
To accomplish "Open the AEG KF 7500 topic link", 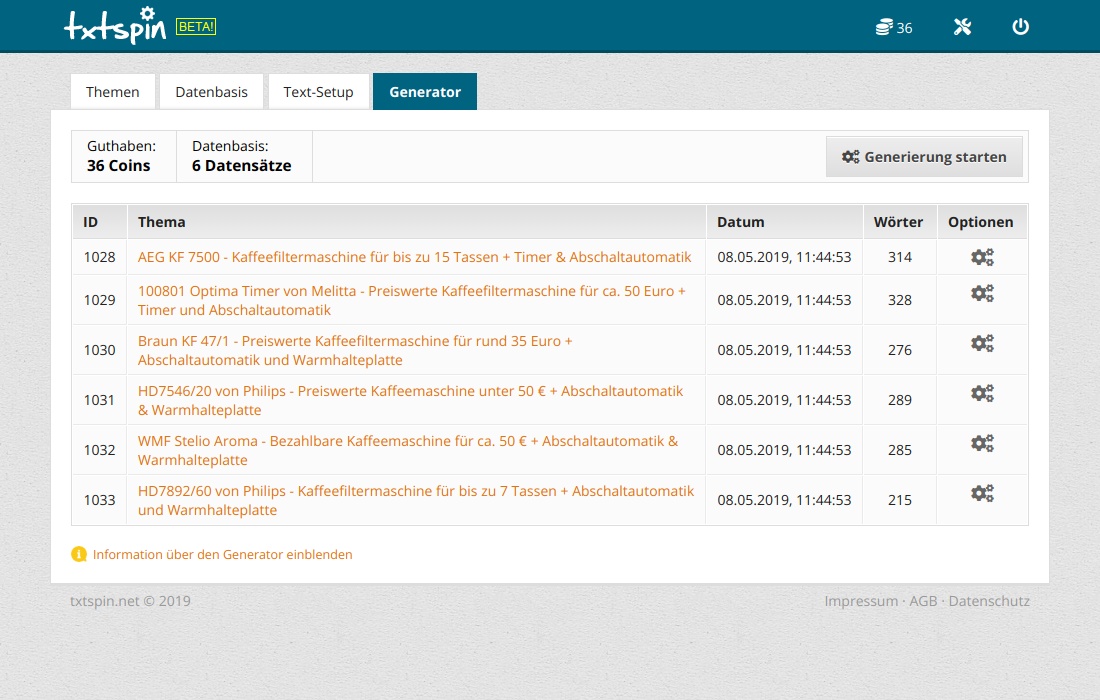I will tap(414, 257).
